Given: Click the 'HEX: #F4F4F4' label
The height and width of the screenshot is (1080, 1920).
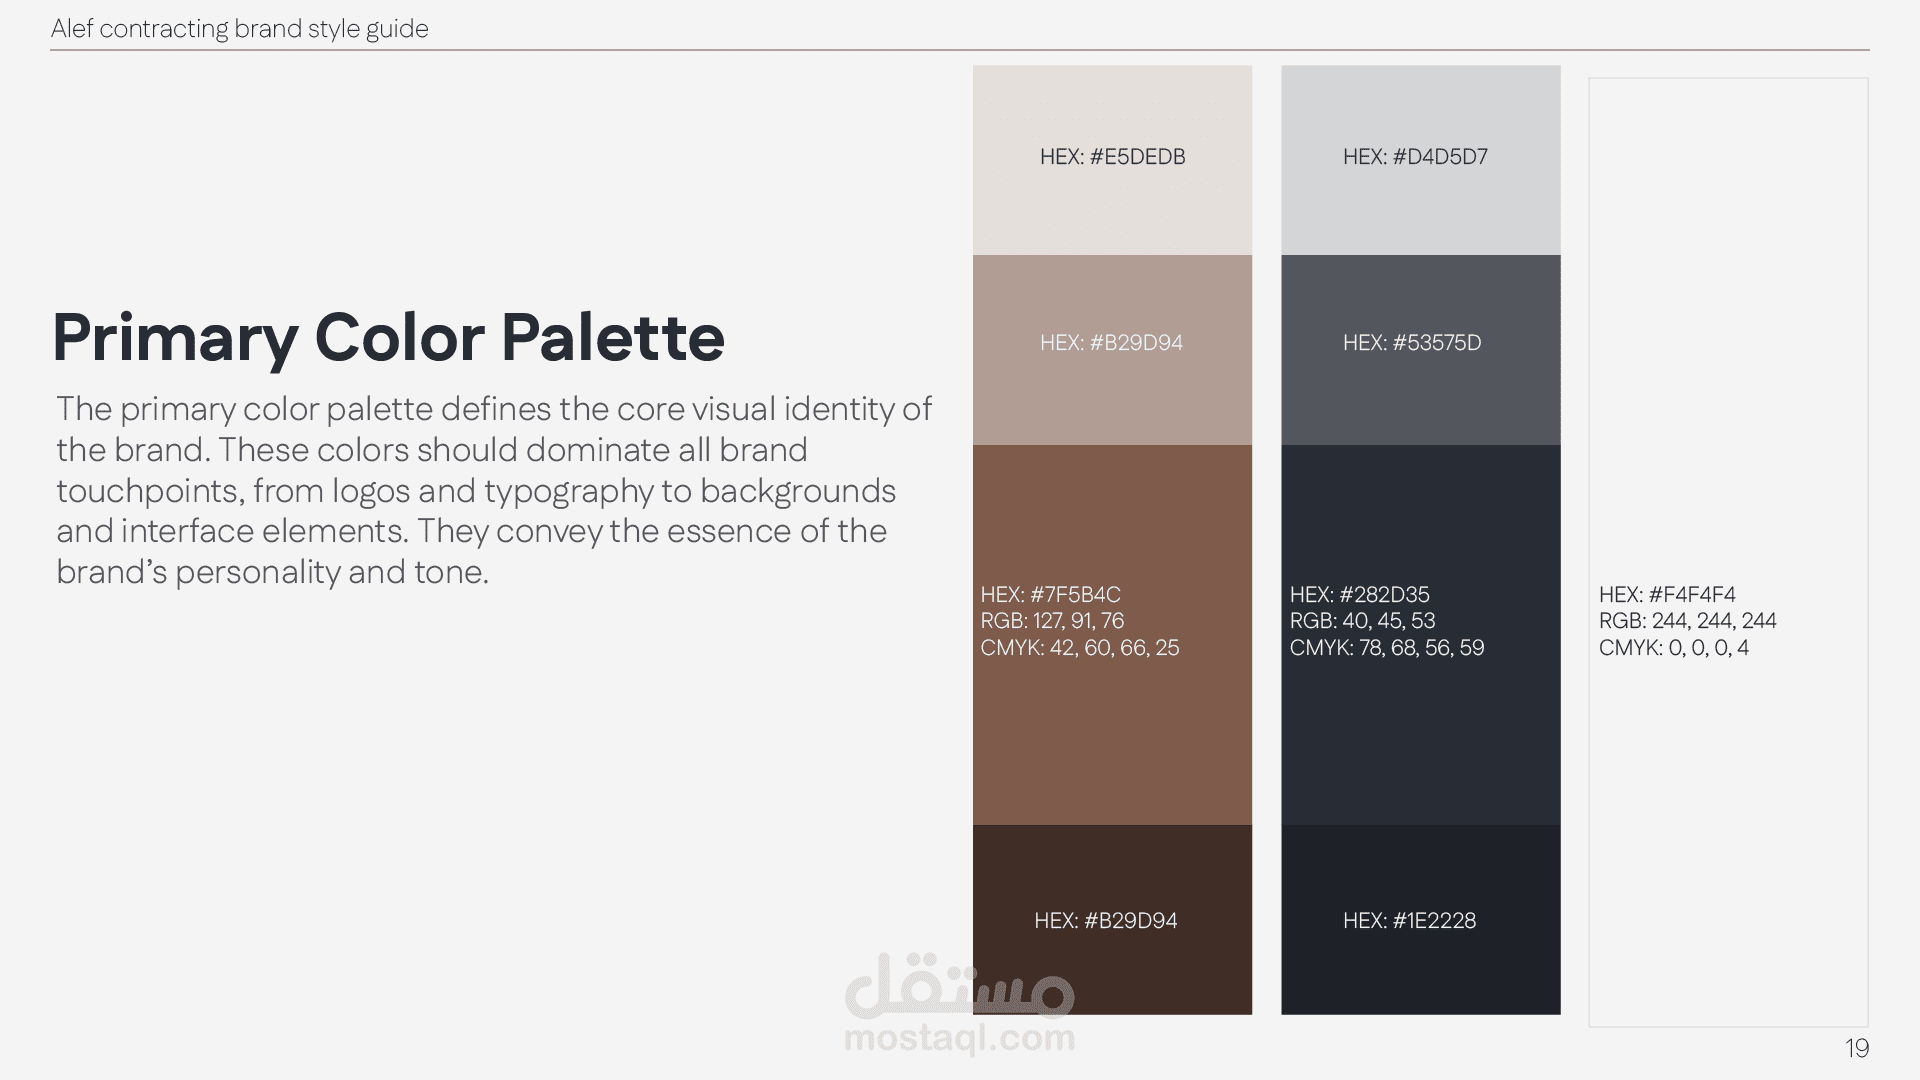Looking at the screenshot, I should [1667, 594].
